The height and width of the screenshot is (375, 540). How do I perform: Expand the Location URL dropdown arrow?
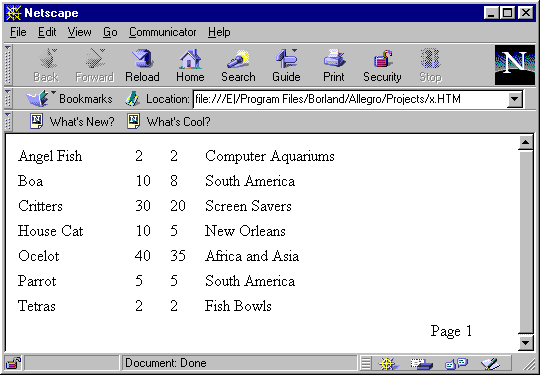(x=515, y=99)
